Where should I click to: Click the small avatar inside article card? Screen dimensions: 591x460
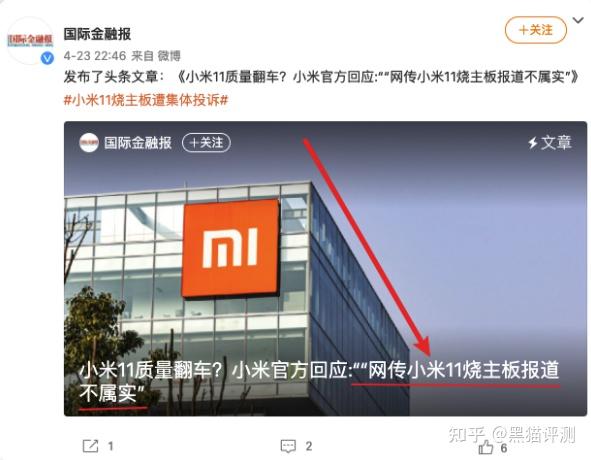pyautogui.click(x=89, y=143)
